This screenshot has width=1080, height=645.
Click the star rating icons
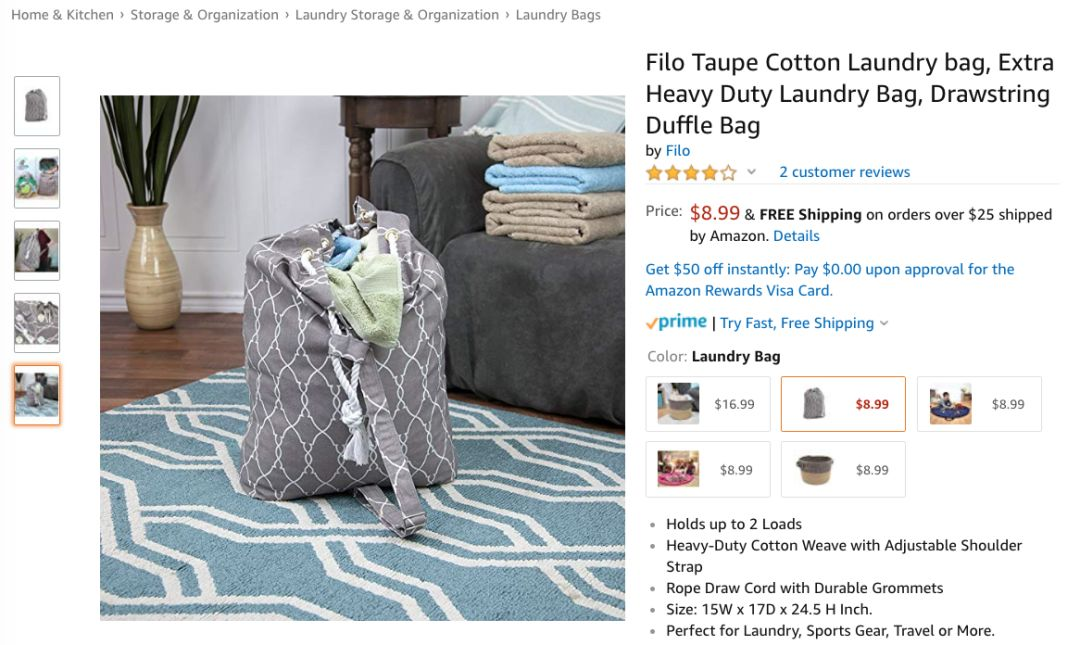[692, 173]
